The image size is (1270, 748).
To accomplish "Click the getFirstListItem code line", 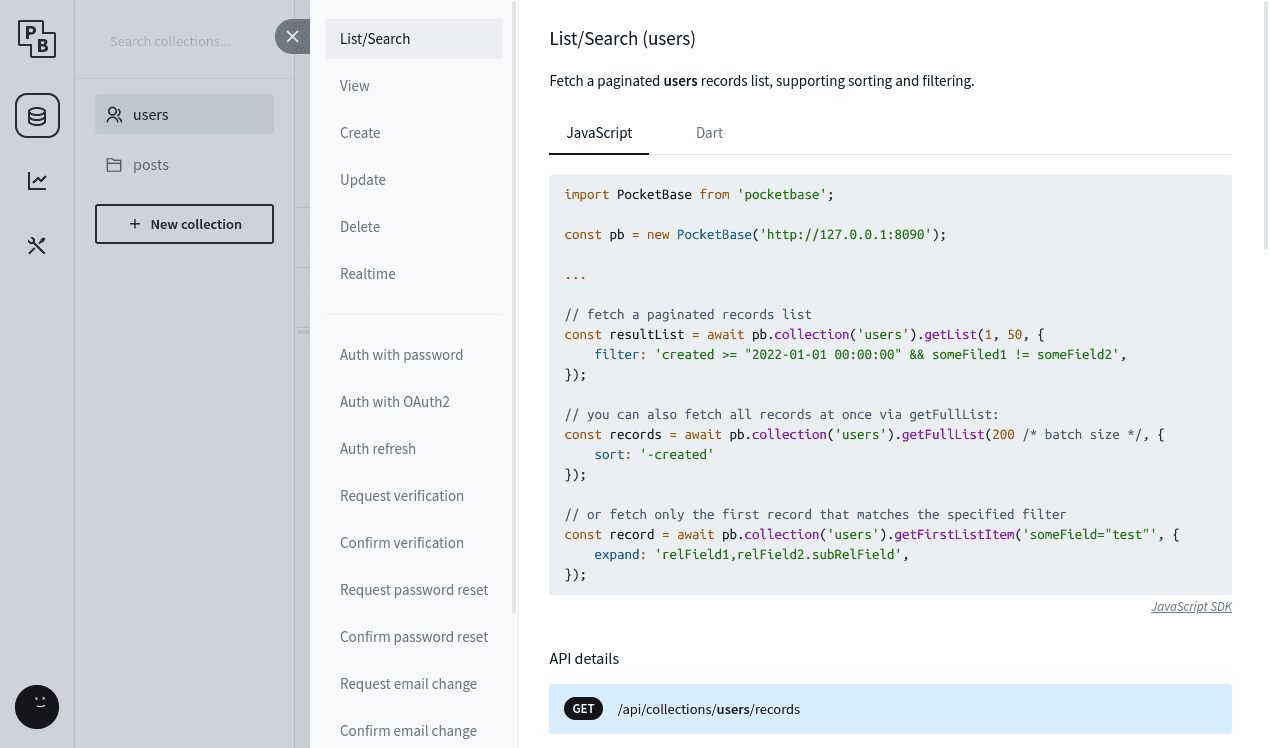I will [872, 535].
